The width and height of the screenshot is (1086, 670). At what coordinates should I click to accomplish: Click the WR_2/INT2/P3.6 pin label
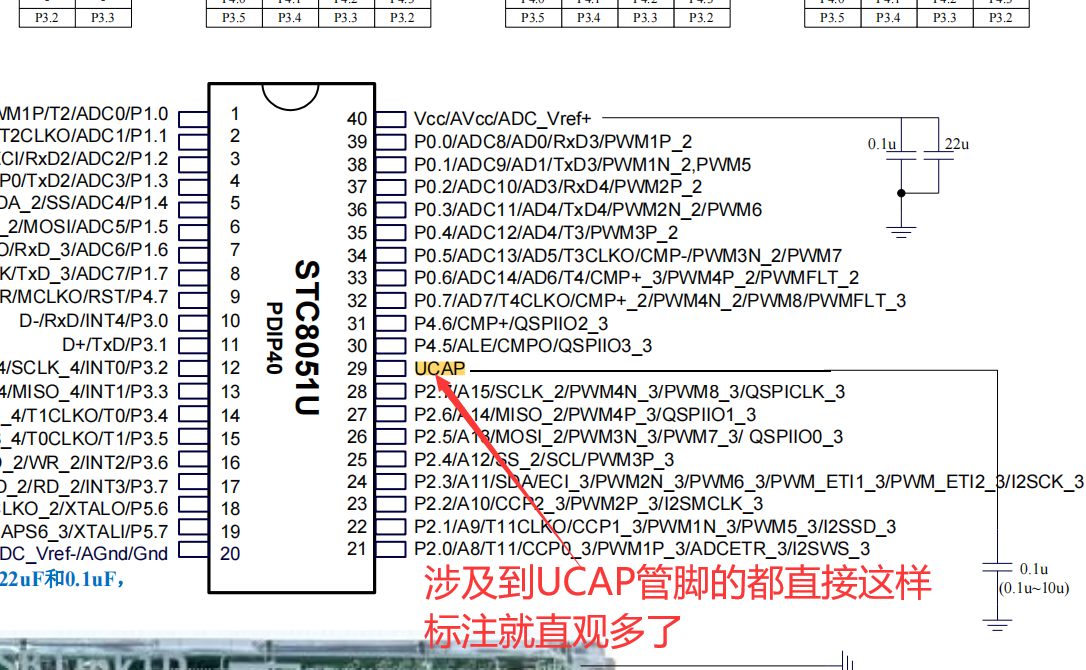pos(84,463)
